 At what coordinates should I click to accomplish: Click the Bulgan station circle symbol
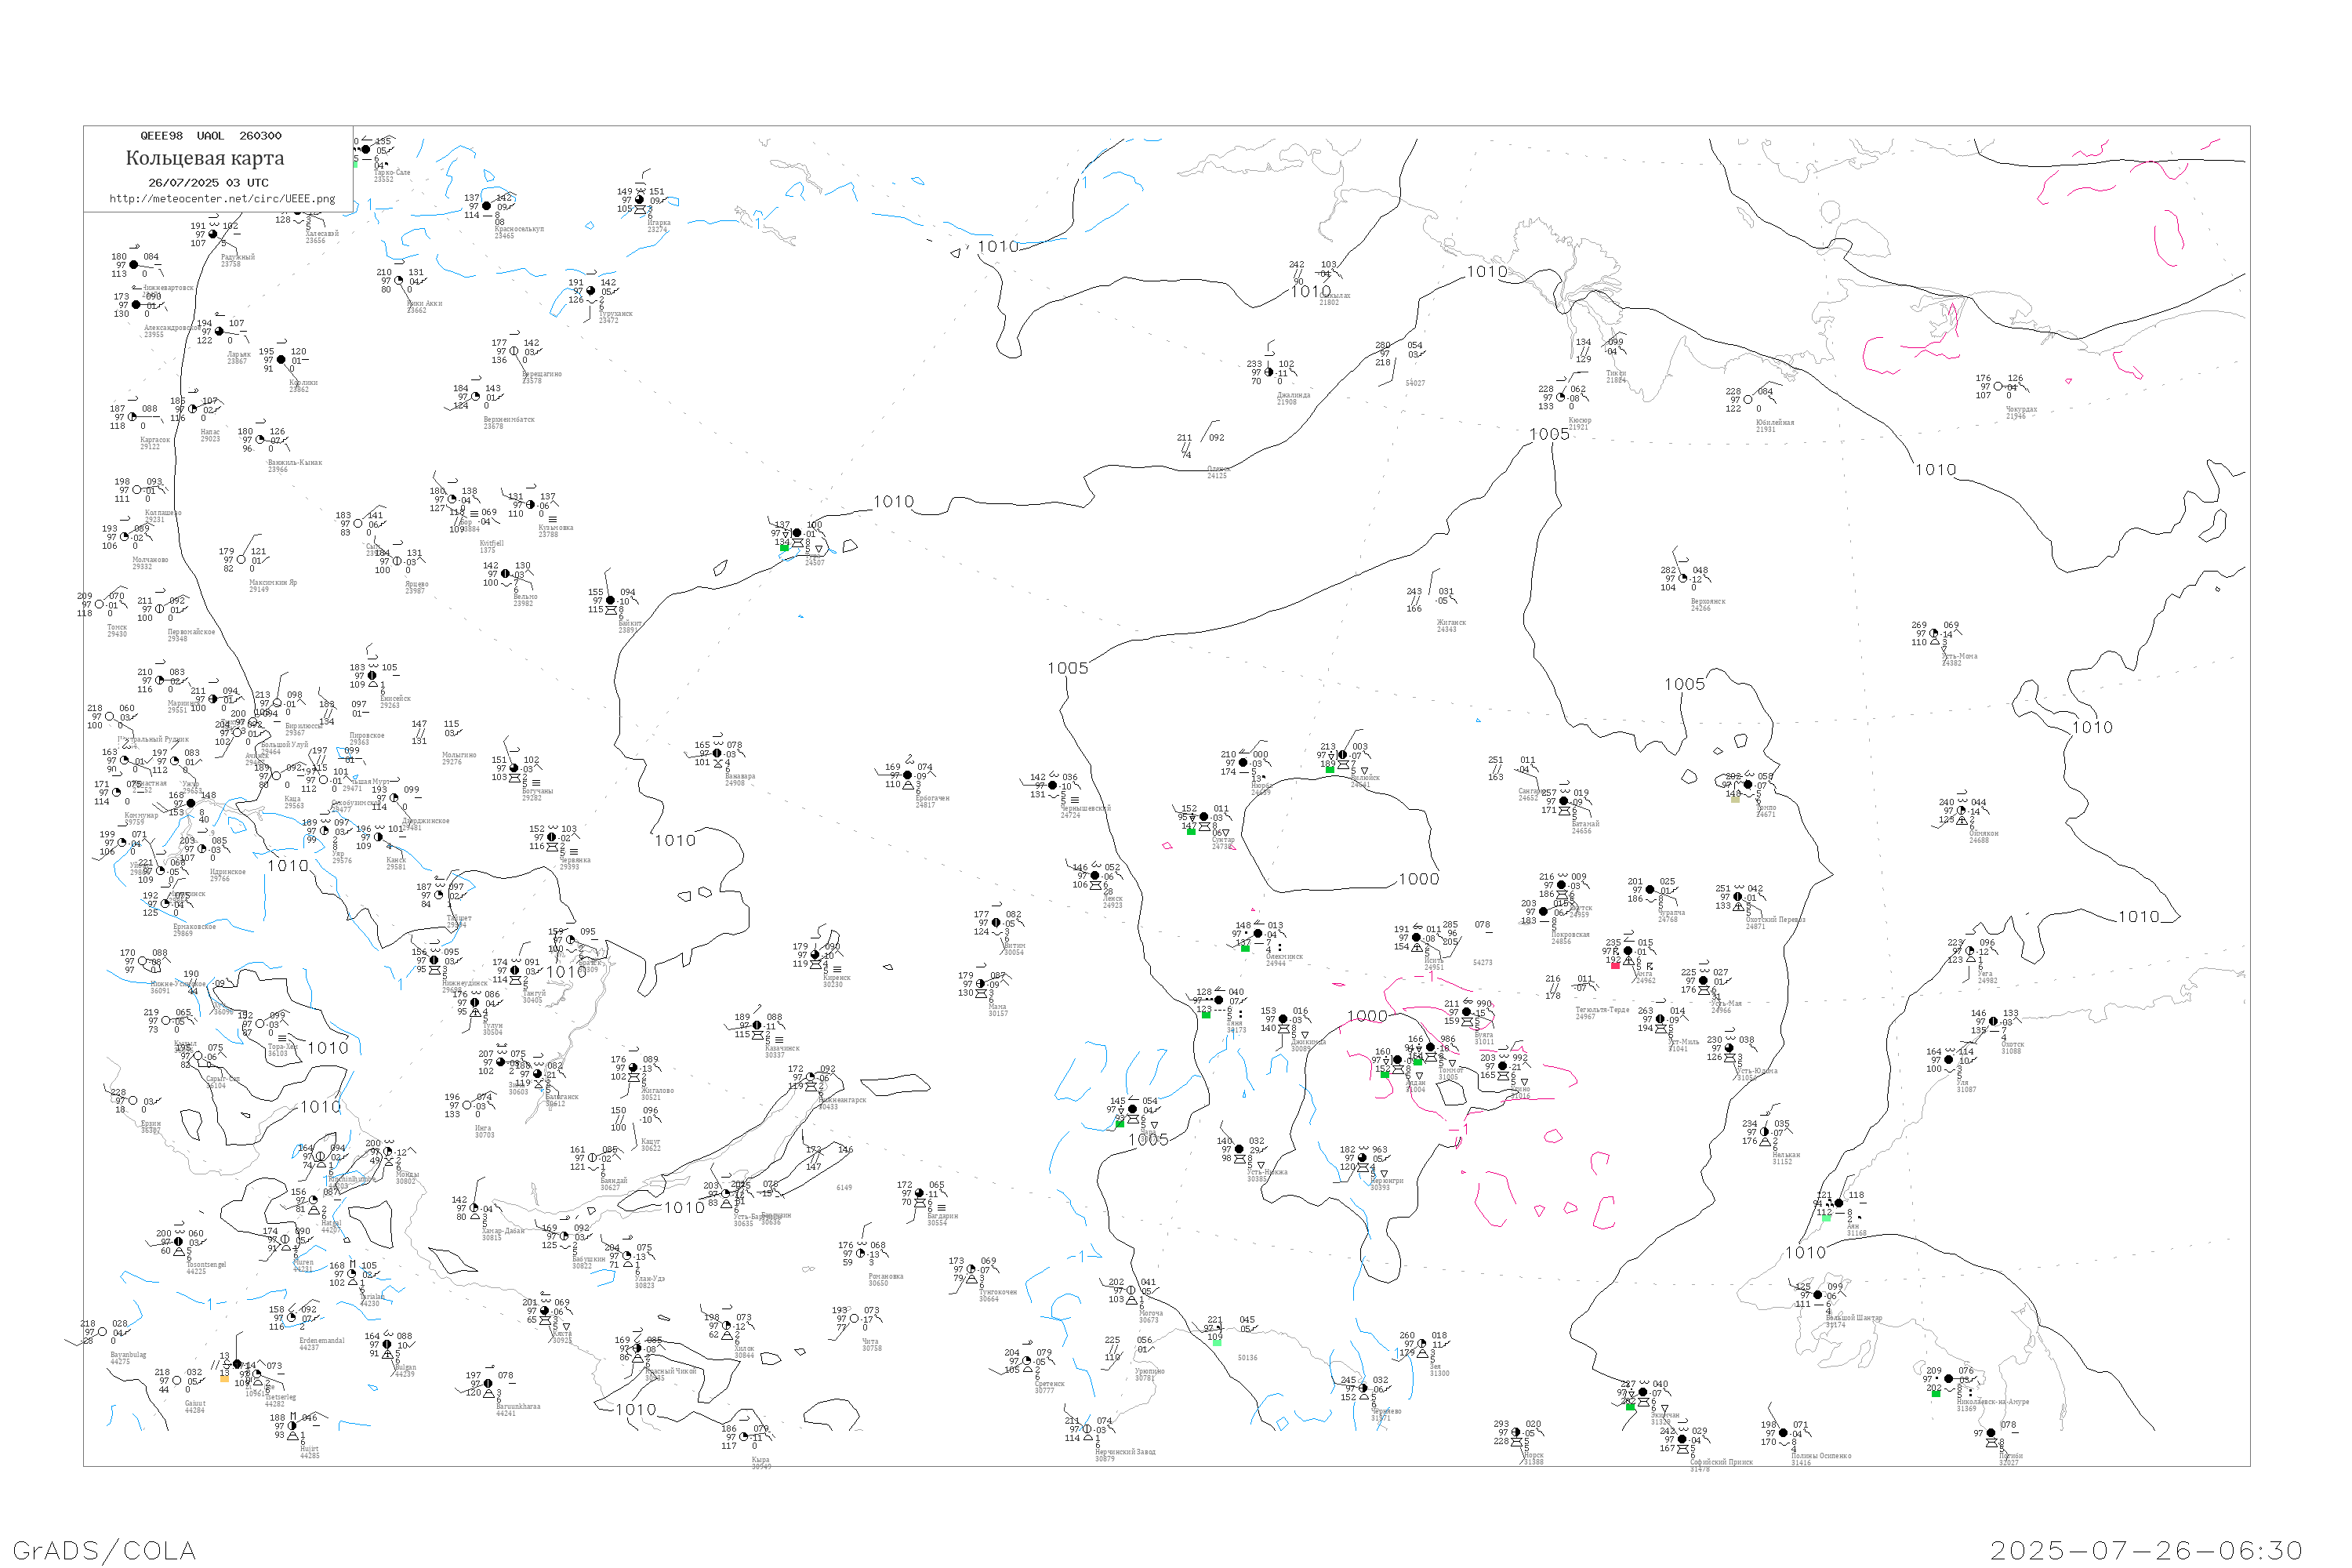[x=387, y=1345]
